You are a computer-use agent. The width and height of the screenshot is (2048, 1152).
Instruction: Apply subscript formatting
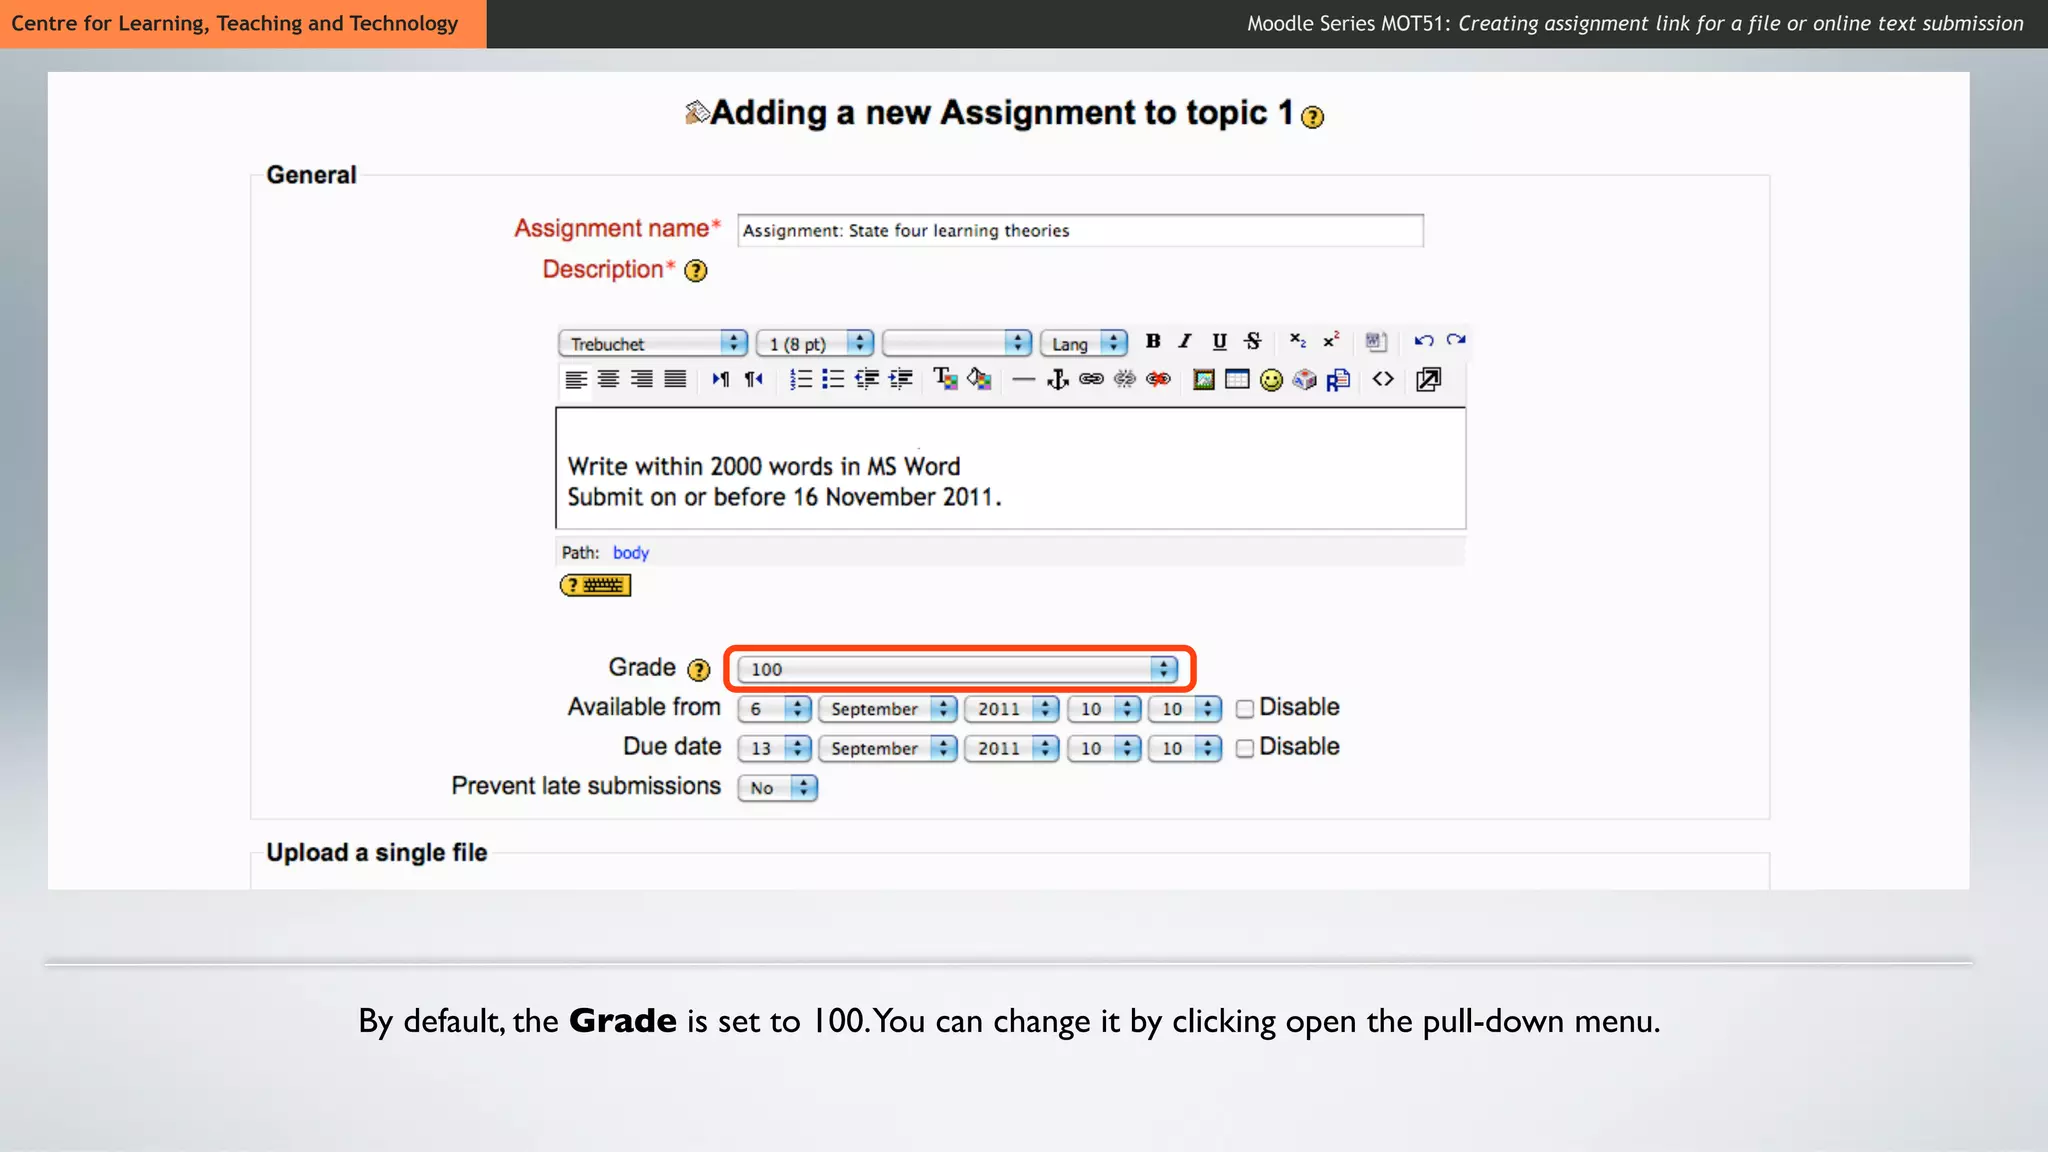point(1297,341)
